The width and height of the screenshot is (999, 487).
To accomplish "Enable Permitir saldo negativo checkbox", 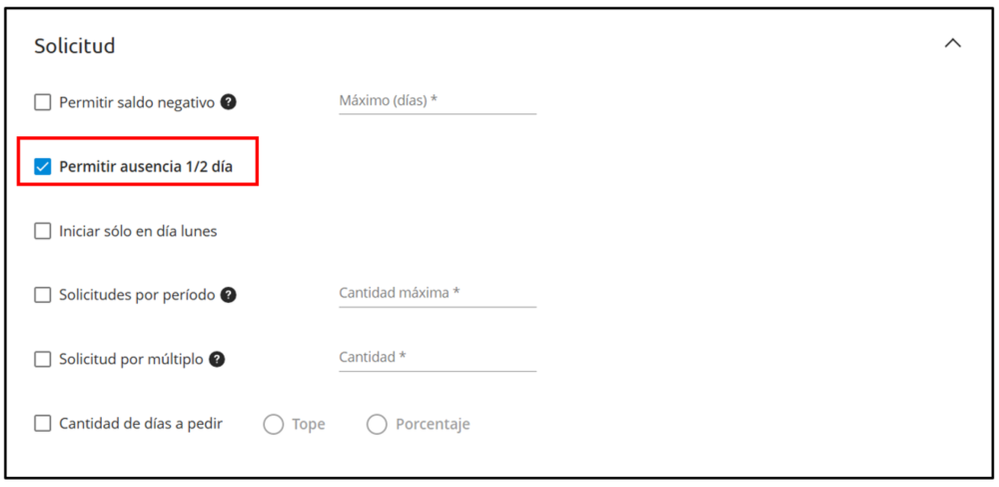I will tap(43, 102).
